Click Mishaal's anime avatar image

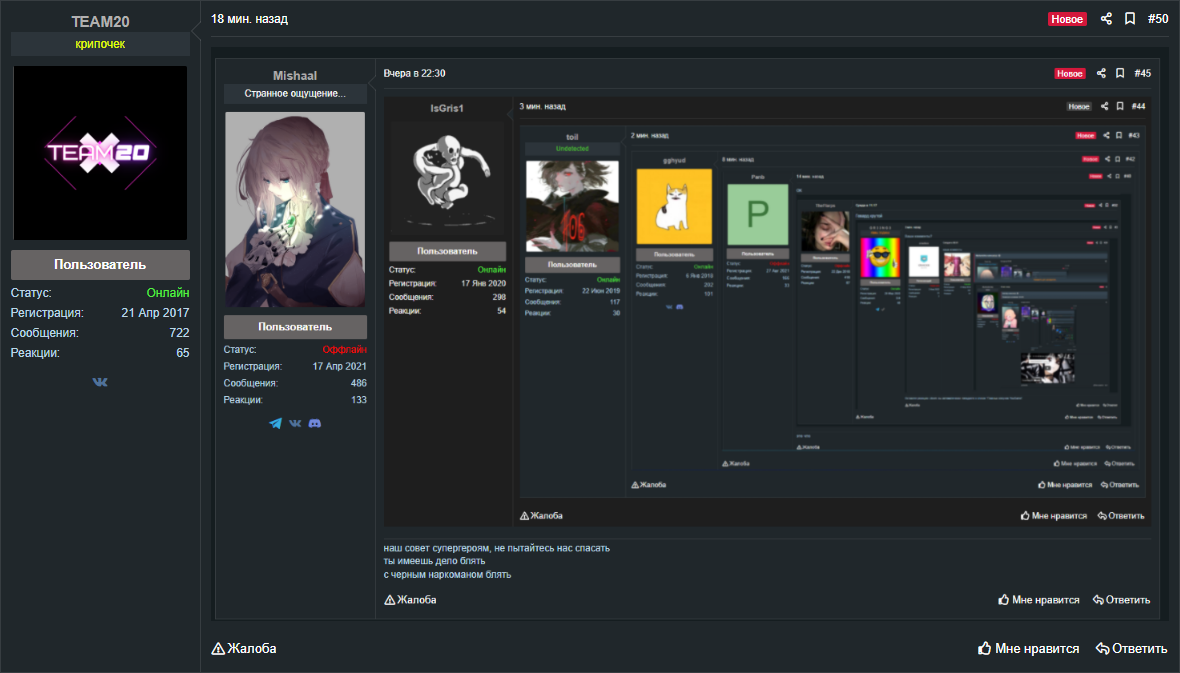point(295,210)
